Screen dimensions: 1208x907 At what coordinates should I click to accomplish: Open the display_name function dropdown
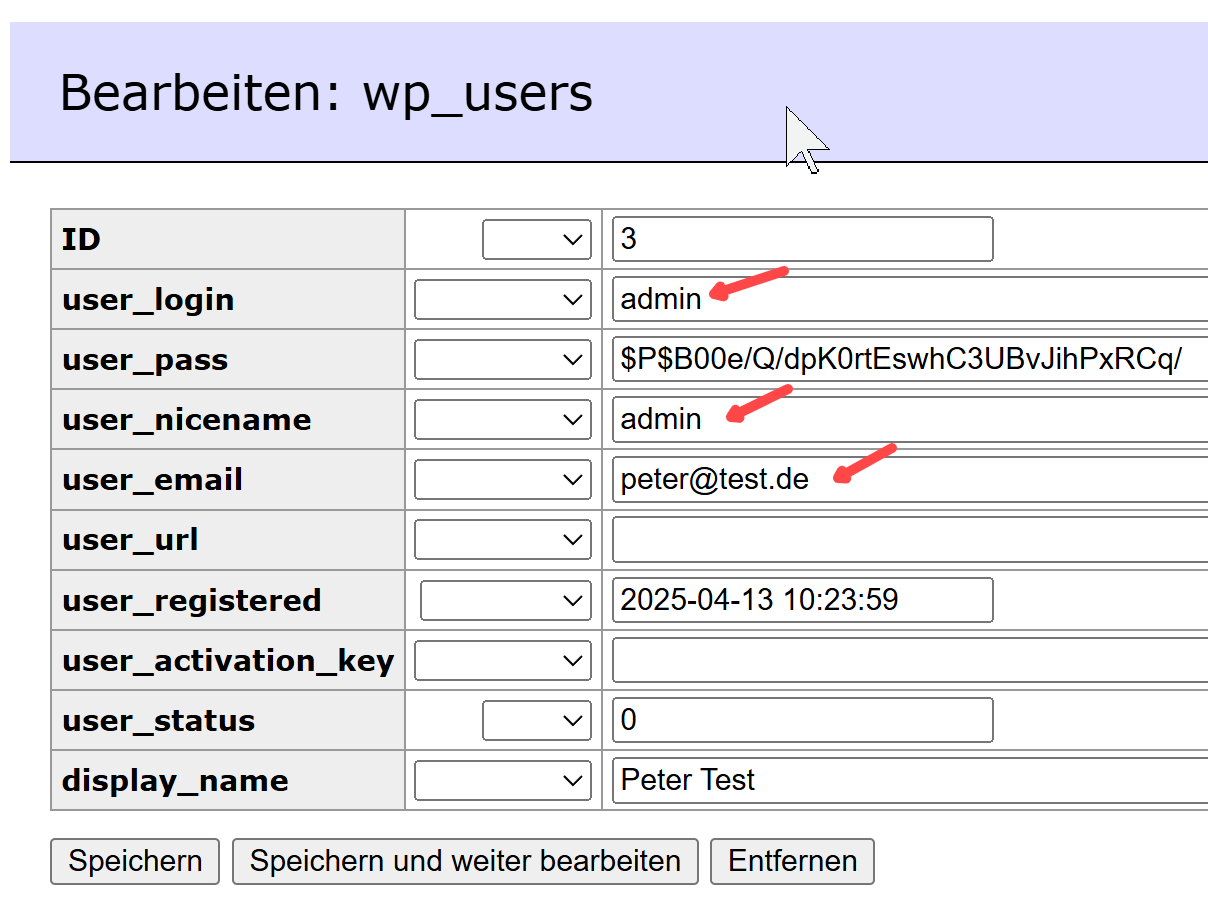point(502,780)
